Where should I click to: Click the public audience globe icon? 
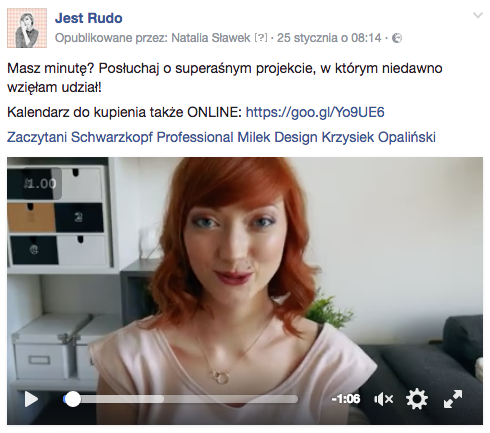[397, 38]
